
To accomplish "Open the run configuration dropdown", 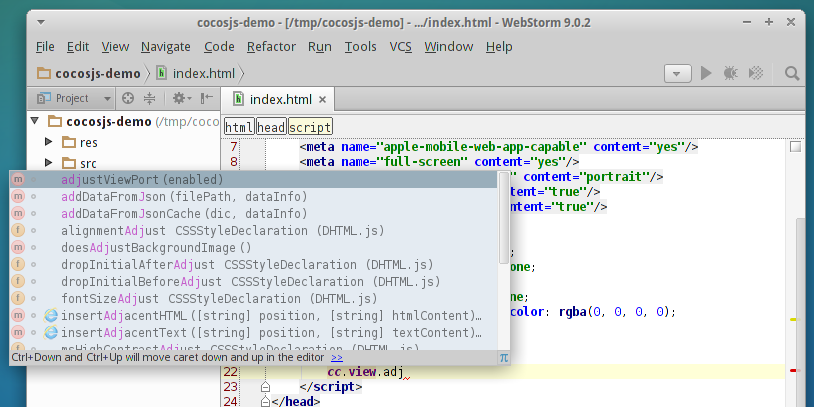I will tap(677, 74).
